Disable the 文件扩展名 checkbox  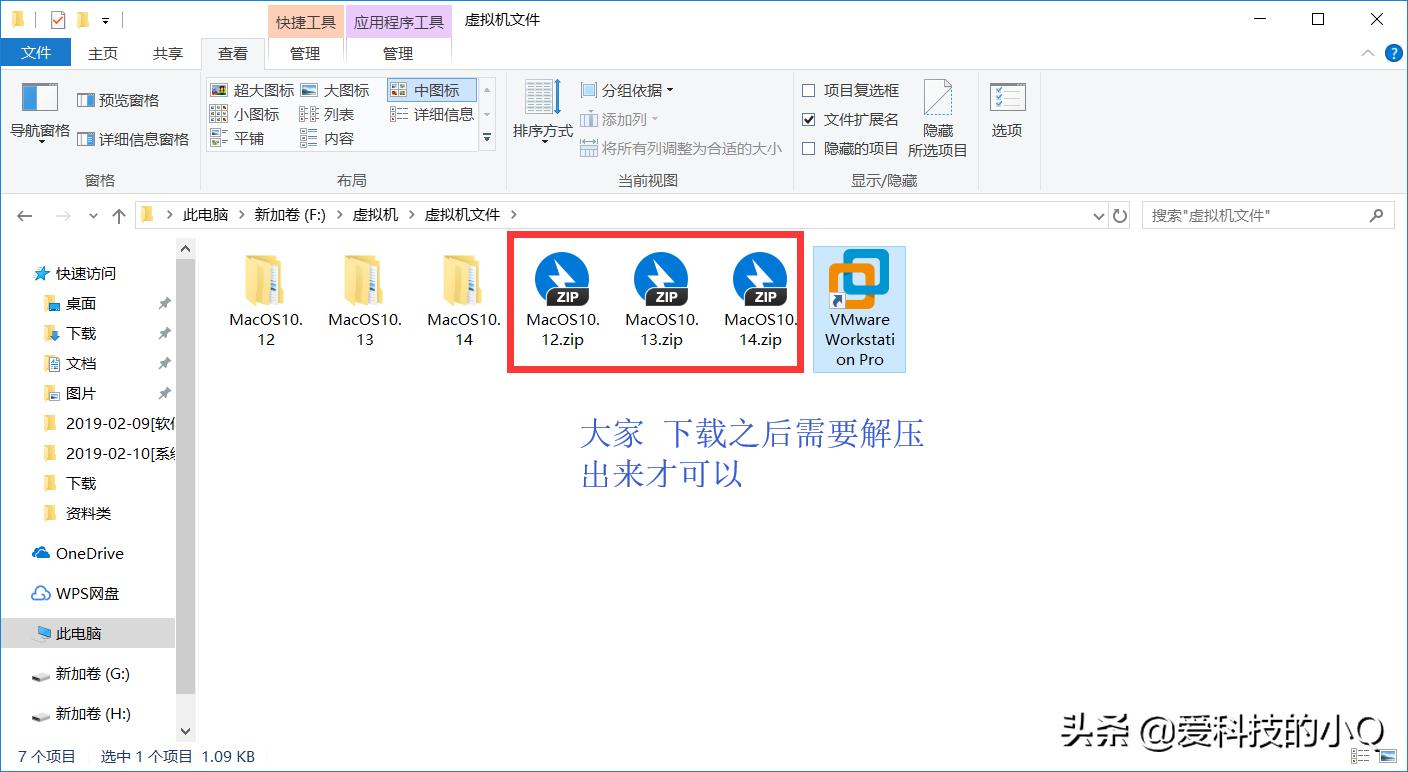coord(810,119)
